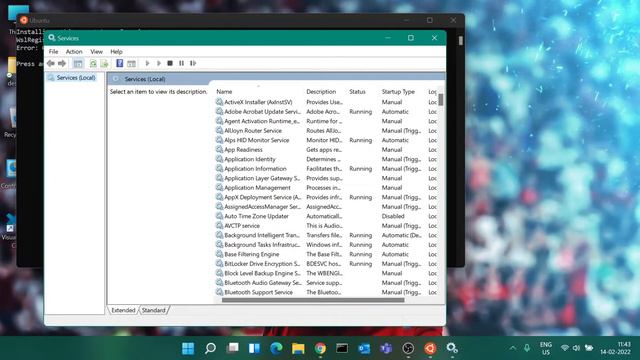This screenshot has height=360, width=640.
Task: Select the Adobe Acrobat Update Service row
Action: point(327,112)
